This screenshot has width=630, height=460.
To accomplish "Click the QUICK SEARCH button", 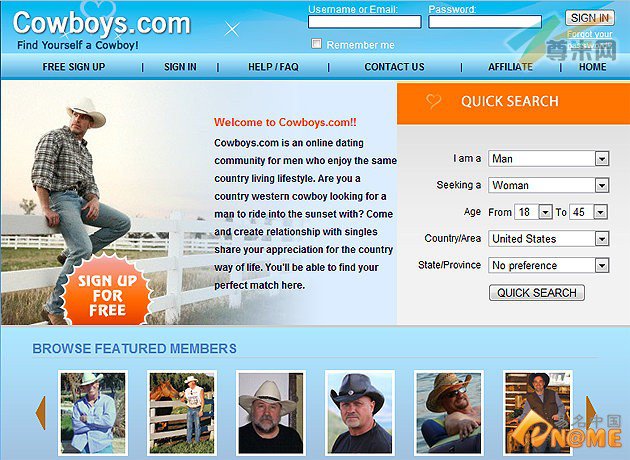I will [537, 293].
